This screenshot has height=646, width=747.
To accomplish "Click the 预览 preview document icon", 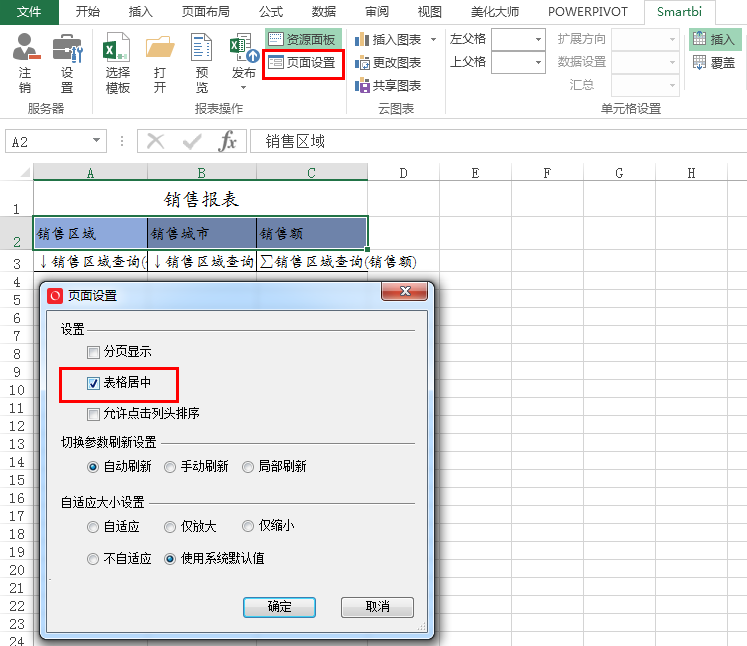I will pyautogui.click(x=202, y=47).
